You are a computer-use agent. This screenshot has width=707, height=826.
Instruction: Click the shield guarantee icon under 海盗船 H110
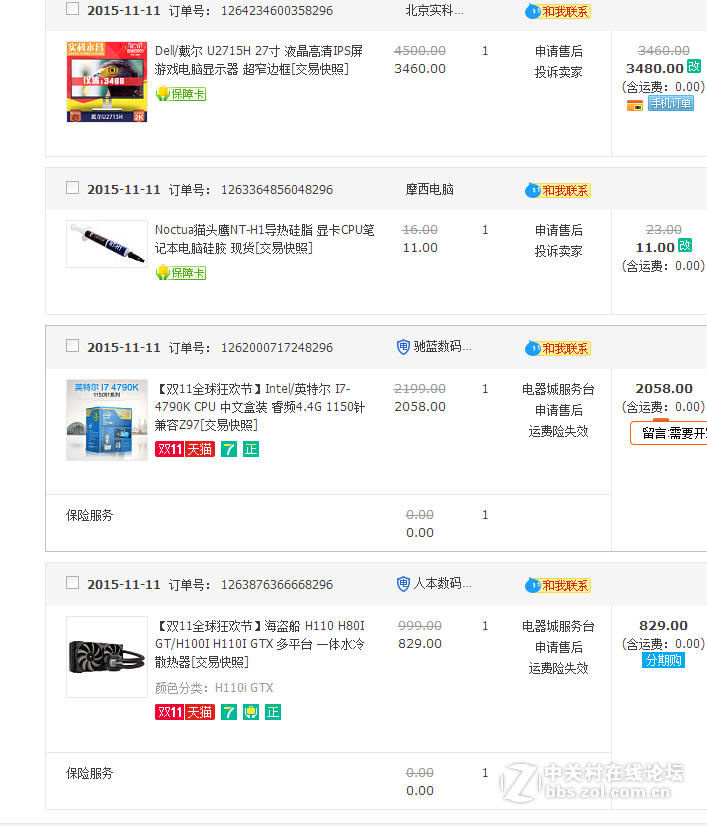251,712
